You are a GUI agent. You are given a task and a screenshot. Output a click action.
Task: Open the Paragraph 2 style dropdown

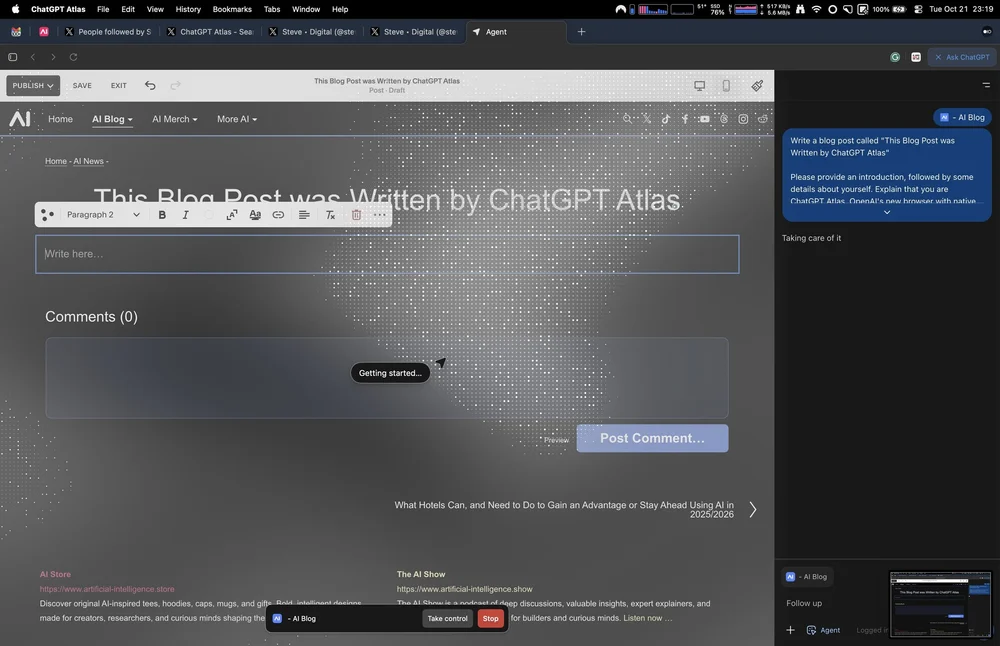[103, 215]
